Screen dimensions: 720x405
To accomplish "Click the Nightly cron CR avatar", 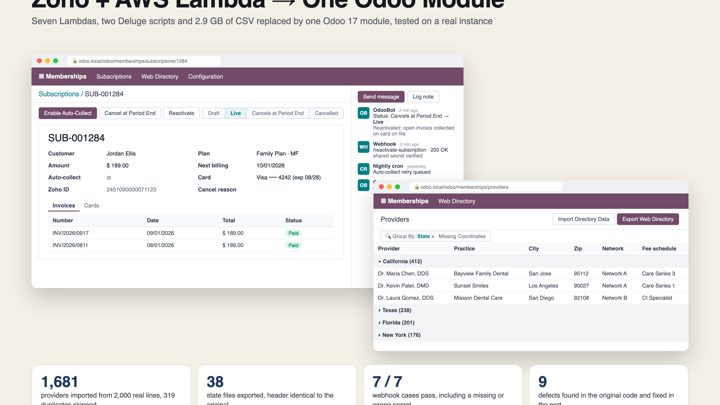I will coord(363,169).
